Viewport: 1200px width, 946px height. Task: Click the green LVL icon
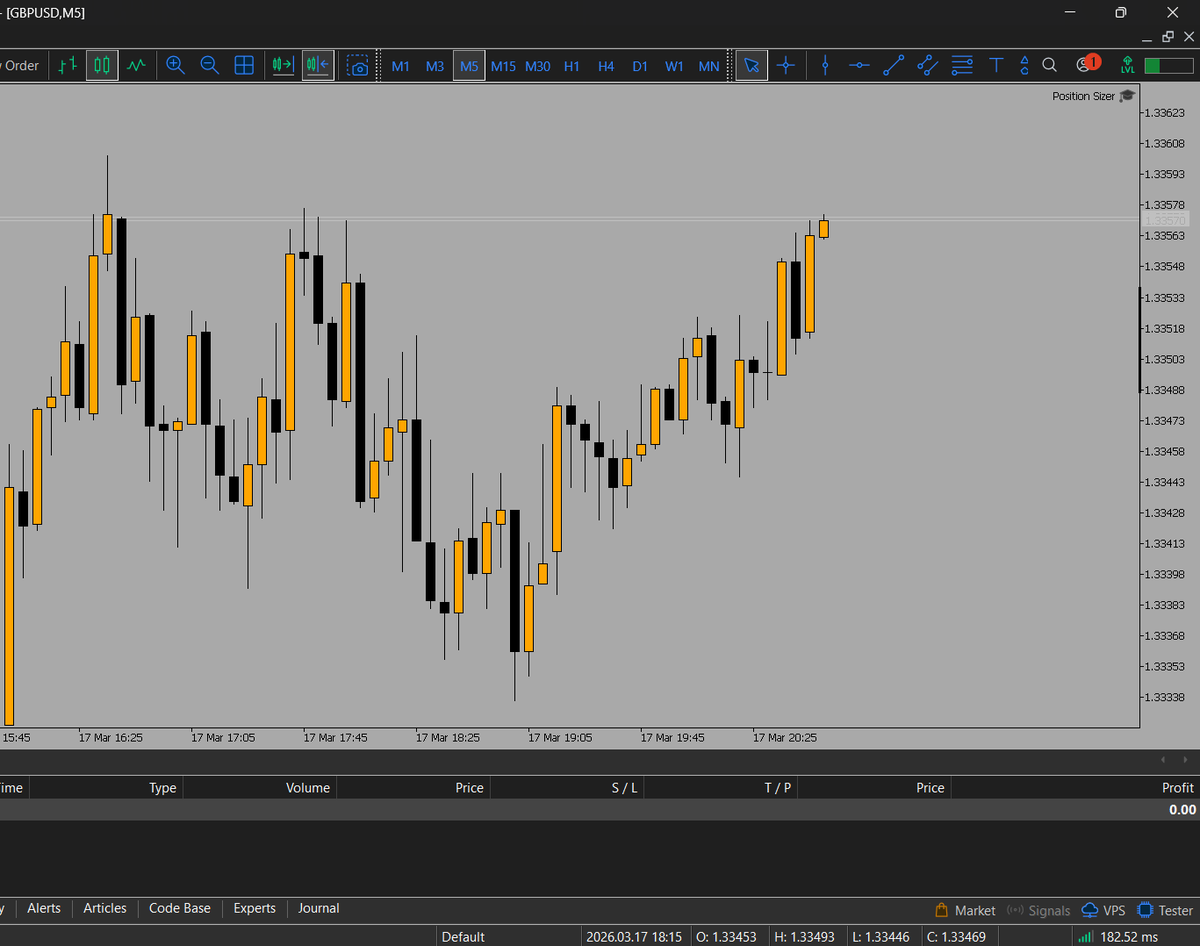pyautogui.click(x=1128, y=66)
